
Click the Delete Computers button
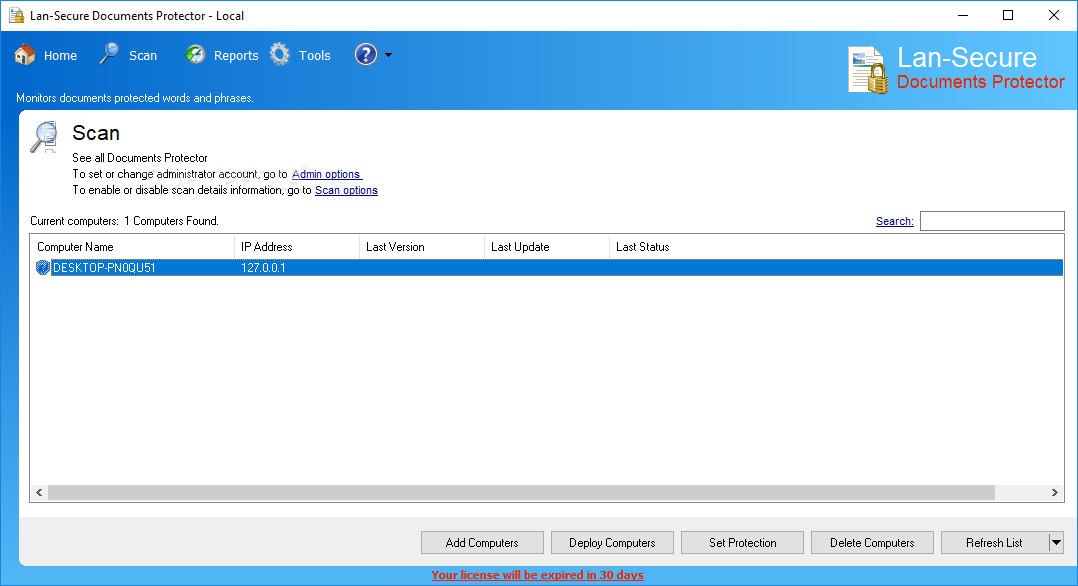pyautogui.click(x=872, y=543)
